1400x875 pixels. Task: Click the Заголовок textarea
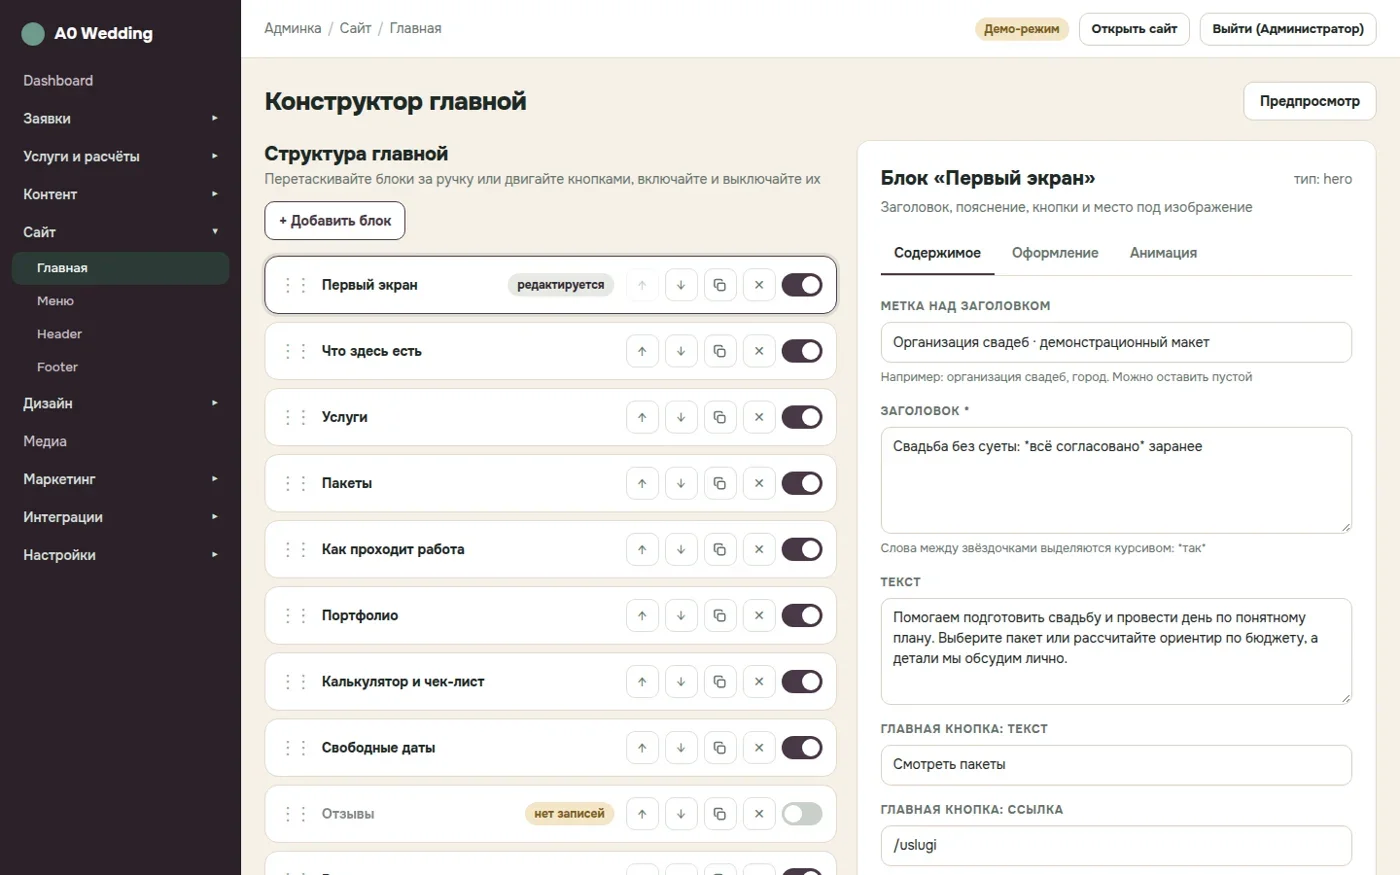[1116, 480]
